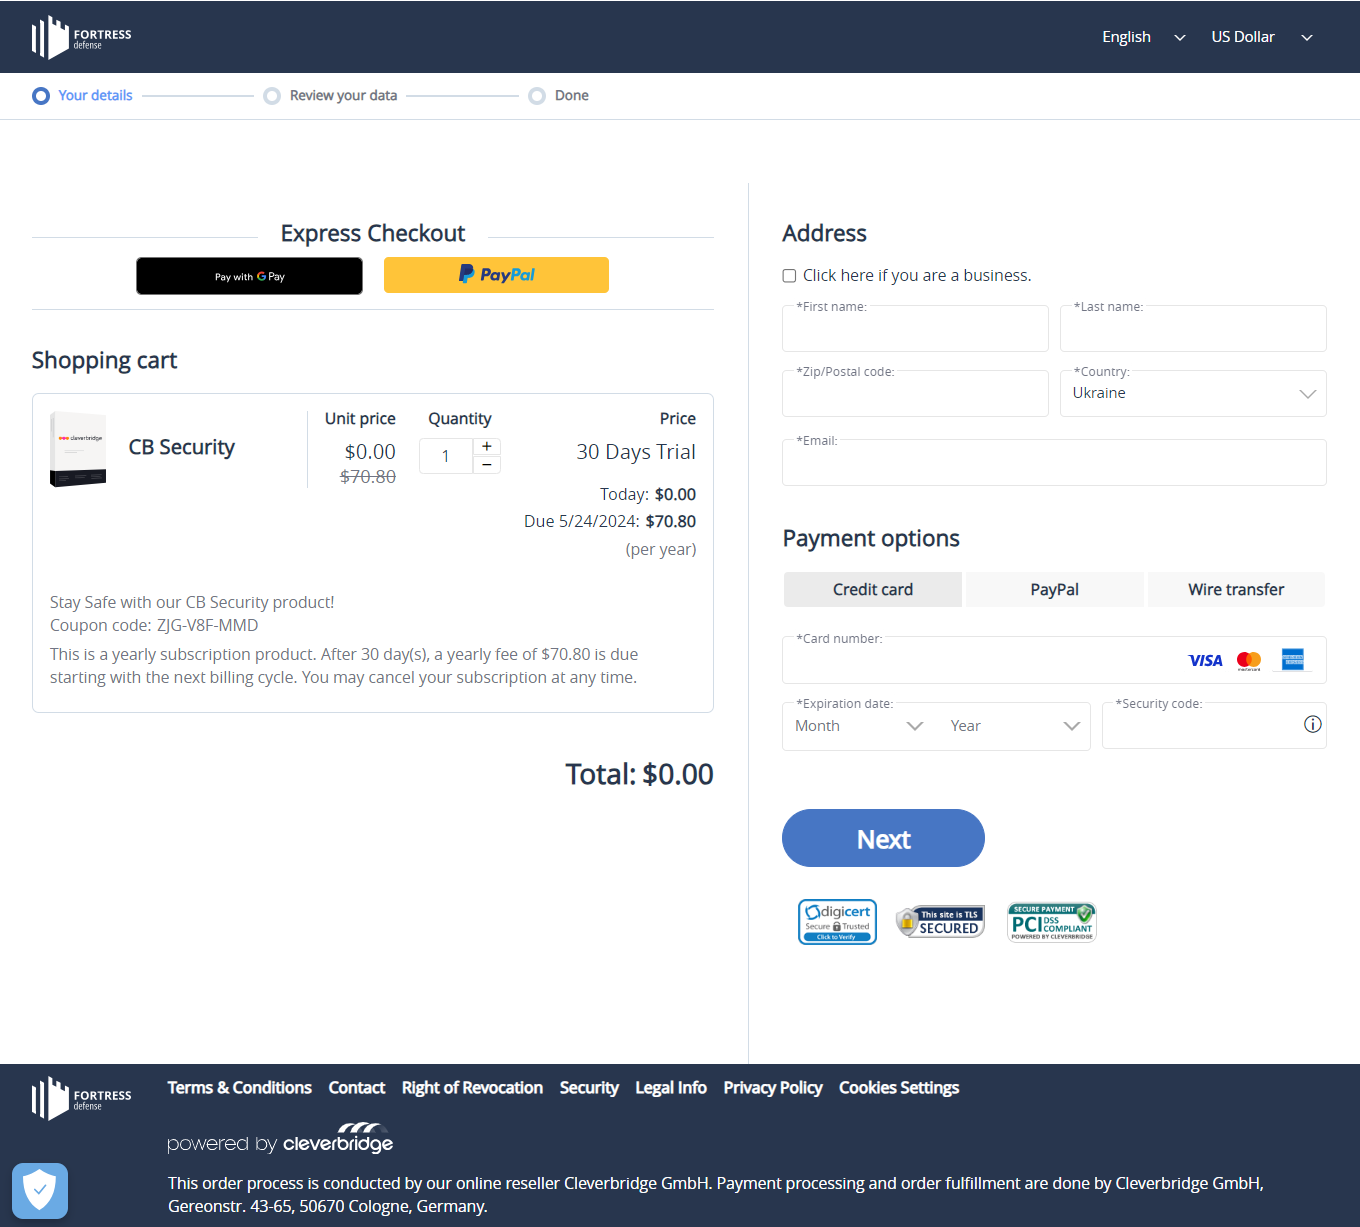Open the Privacy Policy link
This screenshot has width=1360, height=1227.
pos(773,1088)
